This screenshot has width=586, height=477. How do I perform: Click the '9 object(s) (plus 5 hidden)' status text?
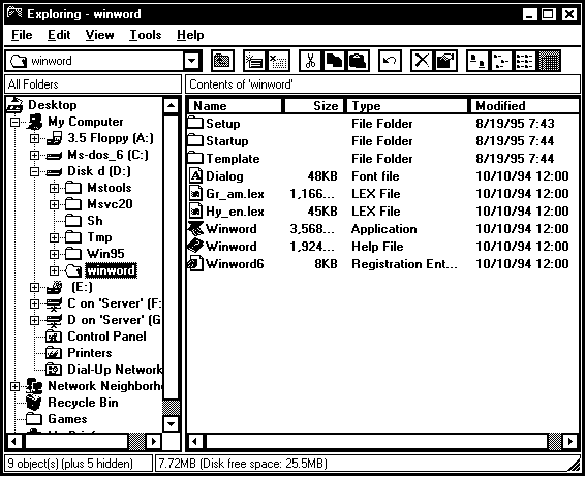pyautogui.click(x=70, y=464)
